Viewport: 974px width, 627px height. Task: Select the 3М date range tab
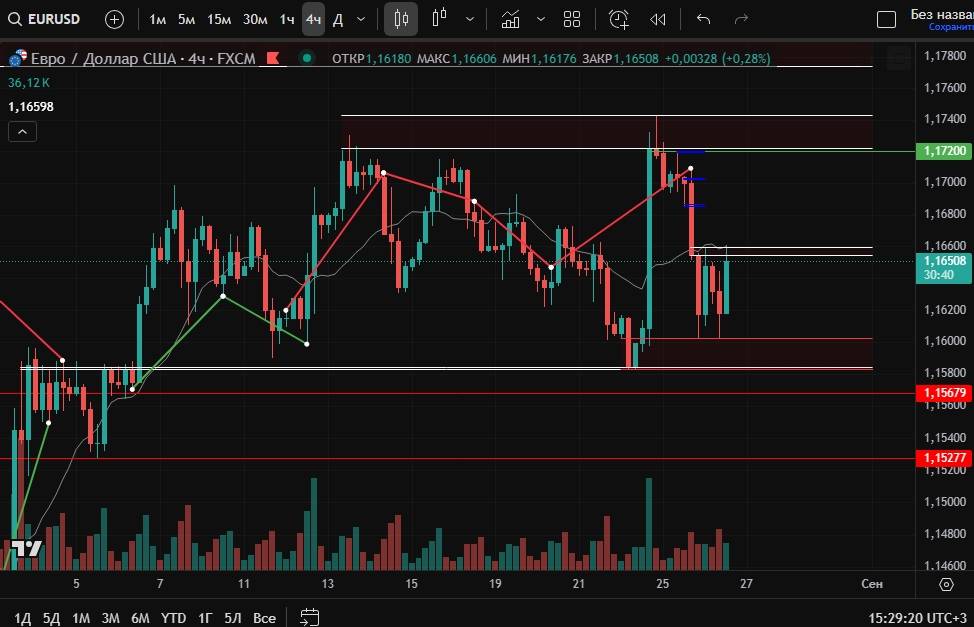coord(111,618)
